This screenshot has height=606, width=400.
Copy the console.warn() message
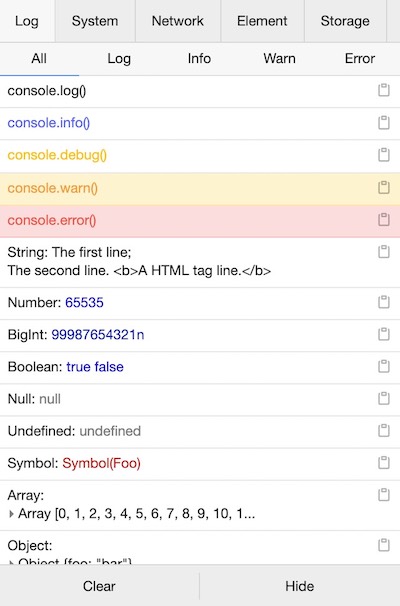click(x=383, y=187)
